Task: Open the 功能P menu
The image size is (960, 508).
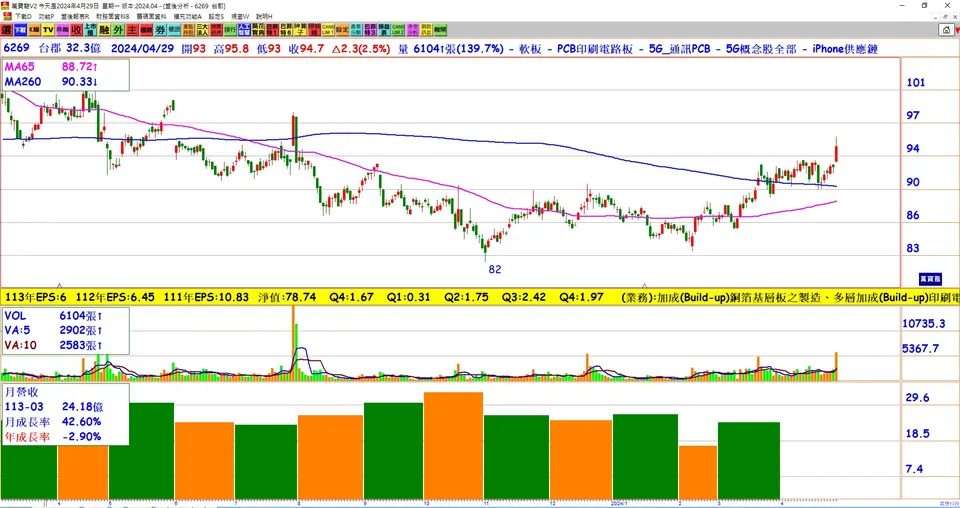Action: tap(46, 17)
